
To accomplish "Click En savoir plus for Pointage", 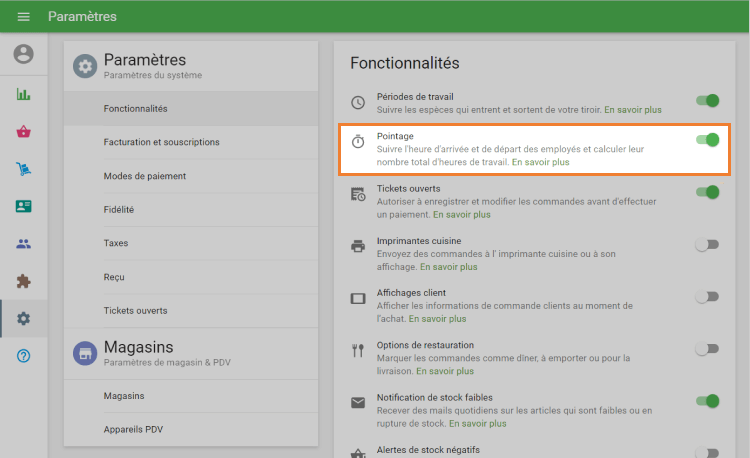I will [540, 162].
